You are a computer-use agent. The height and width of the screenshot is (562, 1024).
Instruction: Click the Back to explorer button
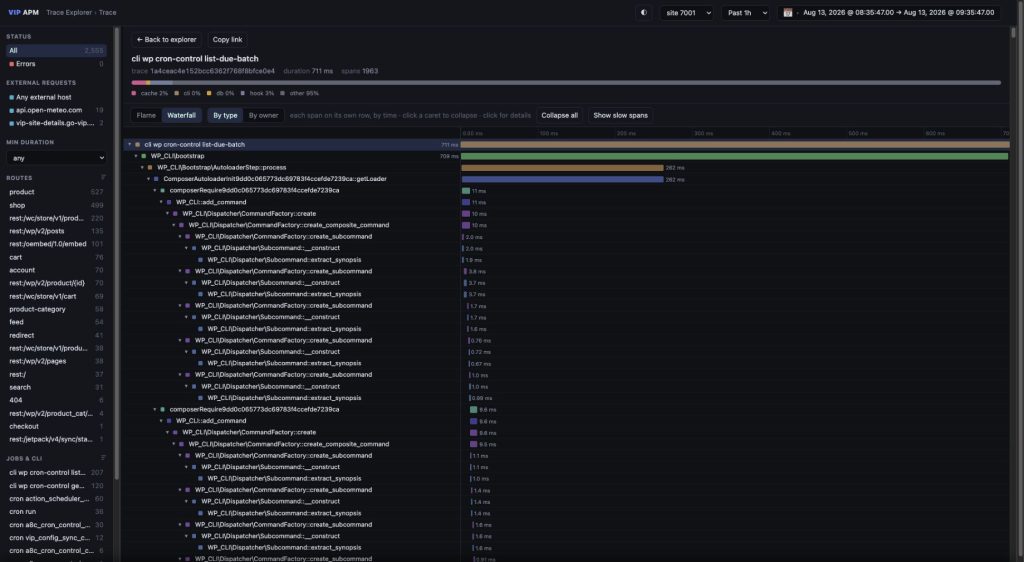coord(167,40)
